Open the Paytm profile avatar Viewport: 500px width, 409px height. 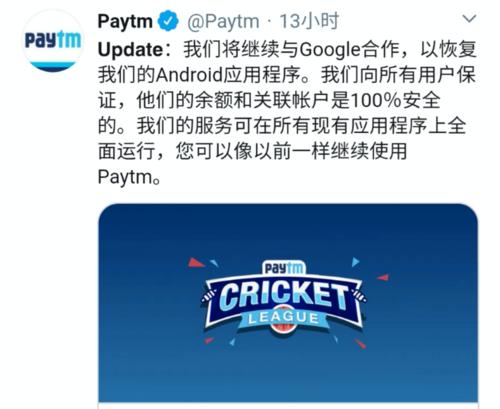point(53,41)
